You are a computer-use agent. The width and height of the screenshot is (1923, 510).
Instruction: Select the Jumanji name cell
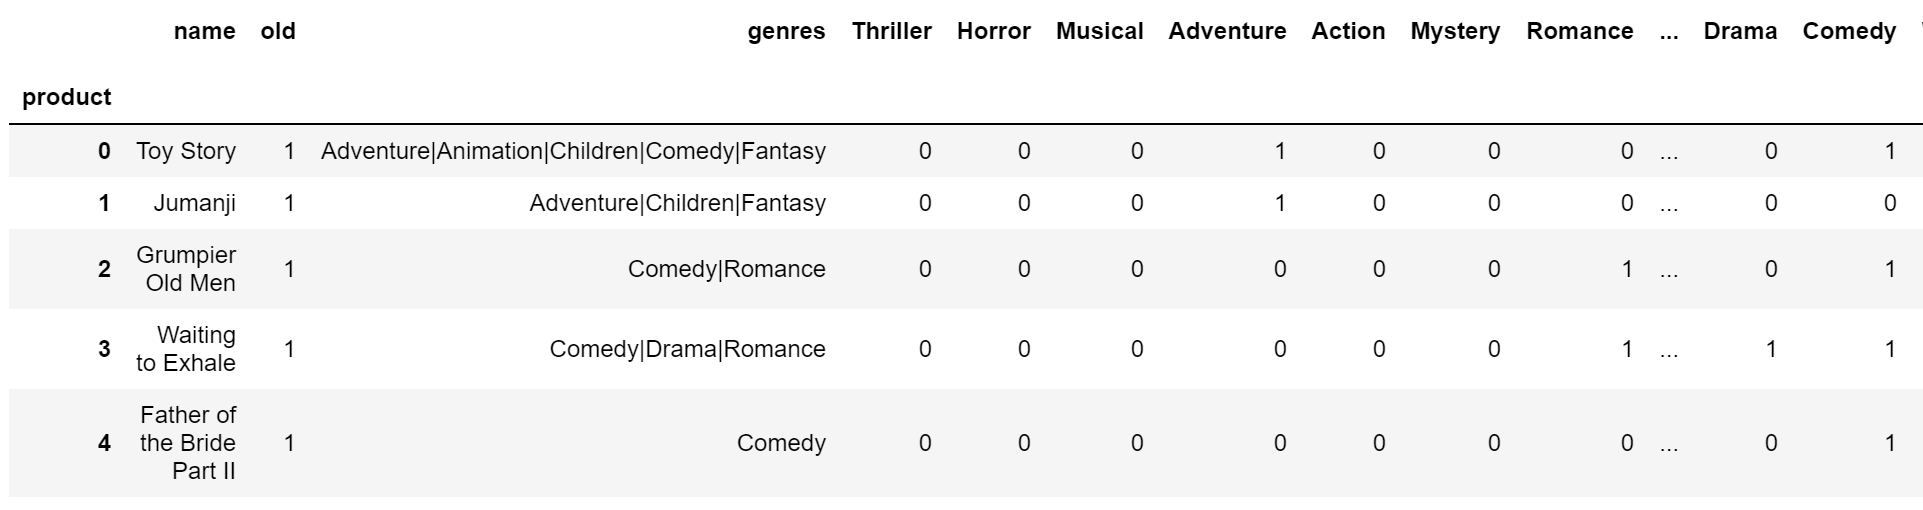(195, 203)
